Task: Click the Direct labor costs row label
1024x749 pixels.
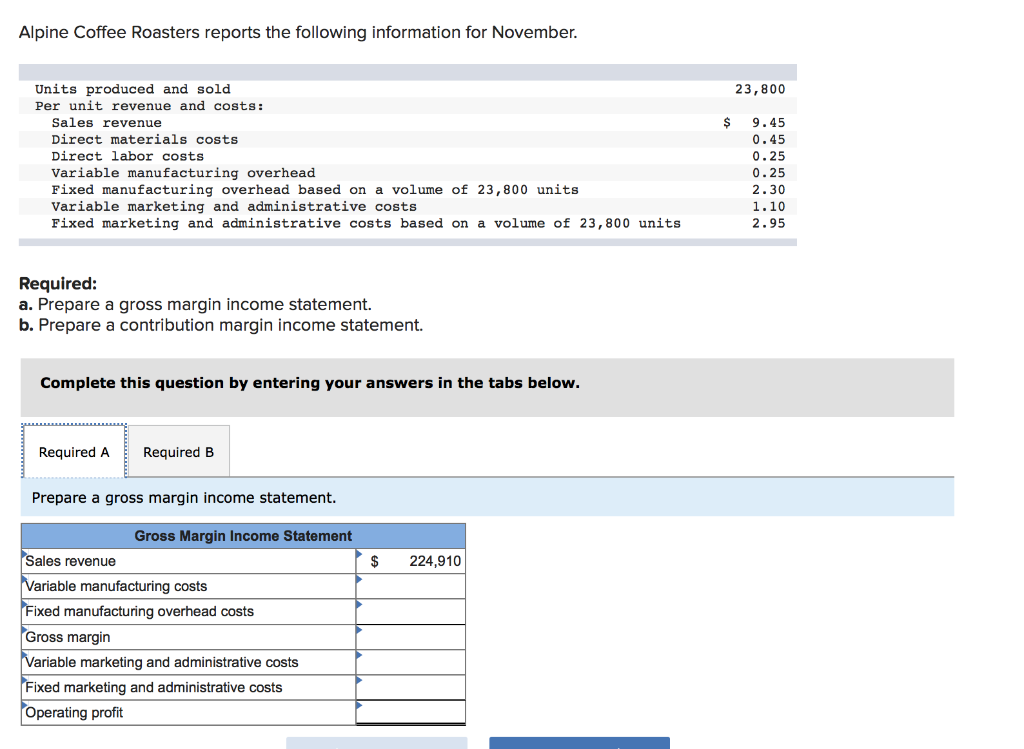Action: [x=128, y=157]
